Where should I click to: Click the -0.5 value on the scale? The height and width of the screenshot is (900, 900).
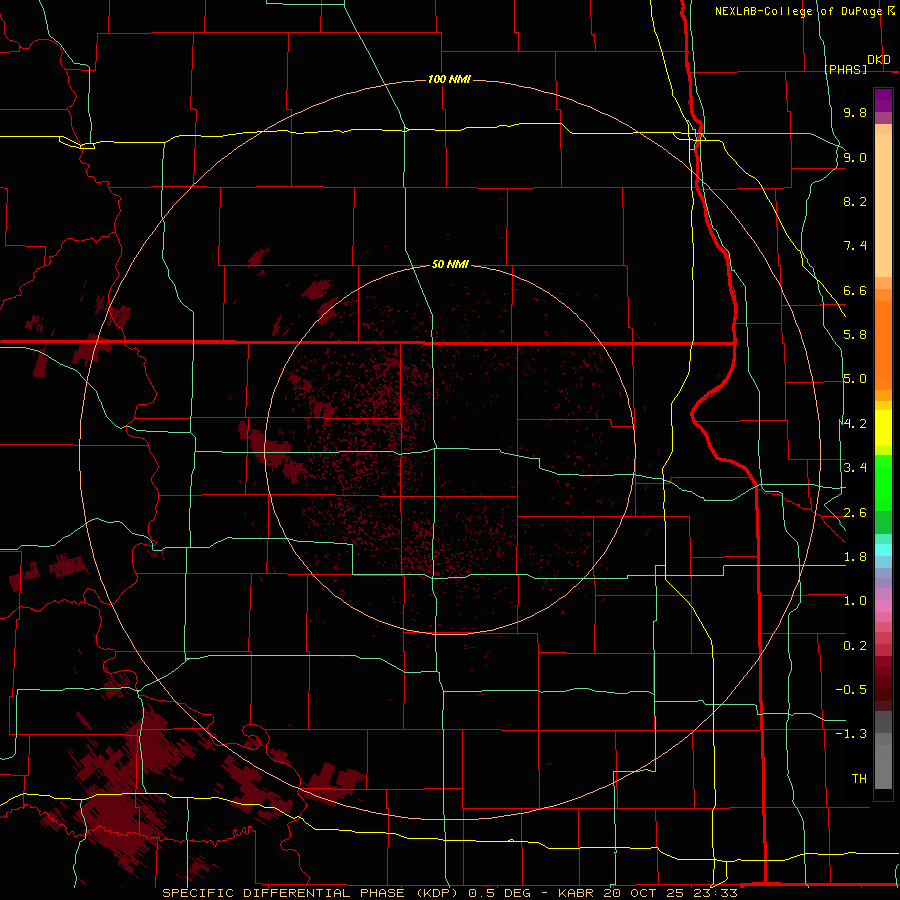(851, 690)
